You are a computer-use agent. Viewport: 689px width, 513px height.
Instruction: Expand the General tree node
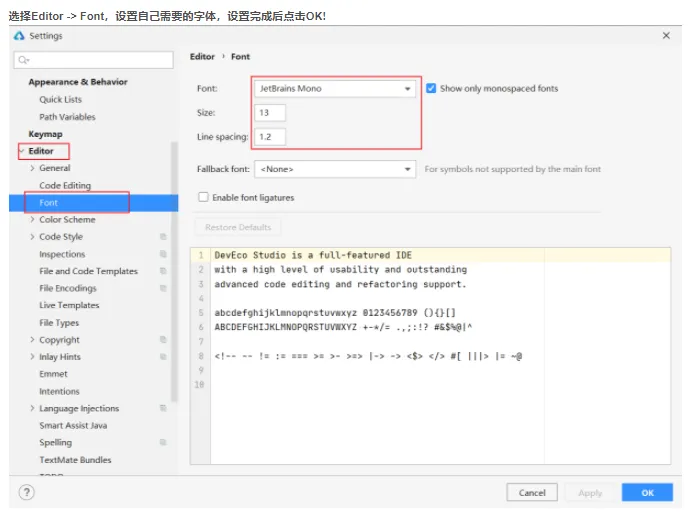[32, 168]
